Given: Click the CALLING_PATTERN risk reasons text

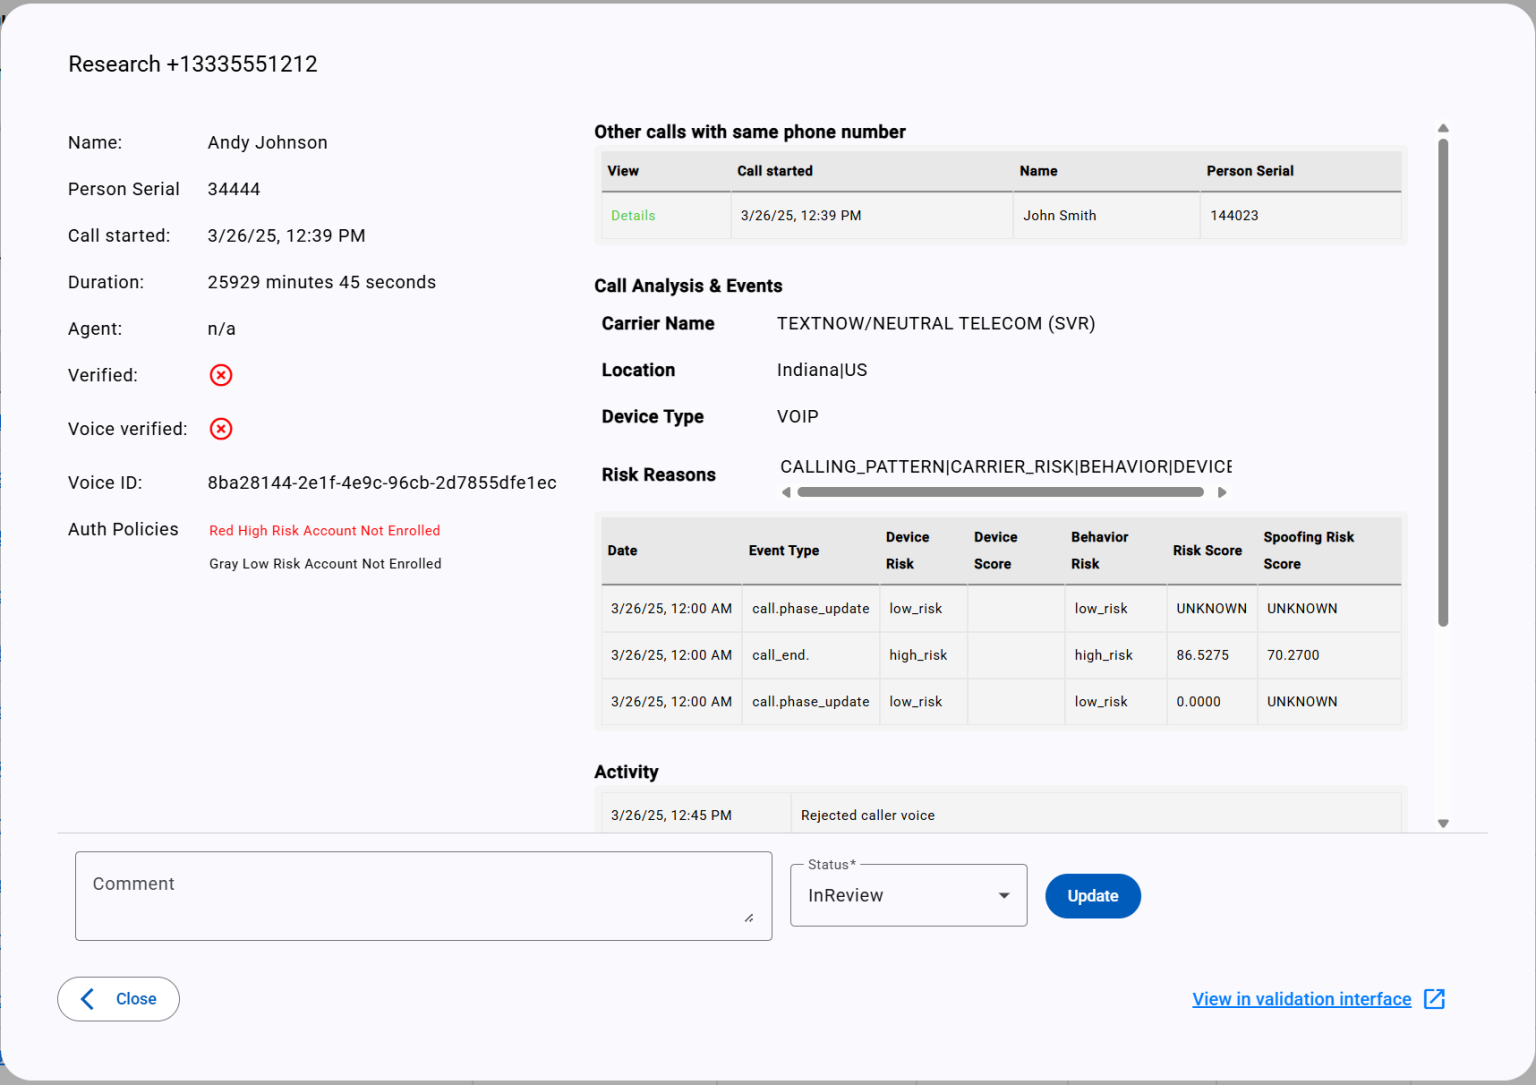Looking at the screenshot, I should tap(1005, 467).
